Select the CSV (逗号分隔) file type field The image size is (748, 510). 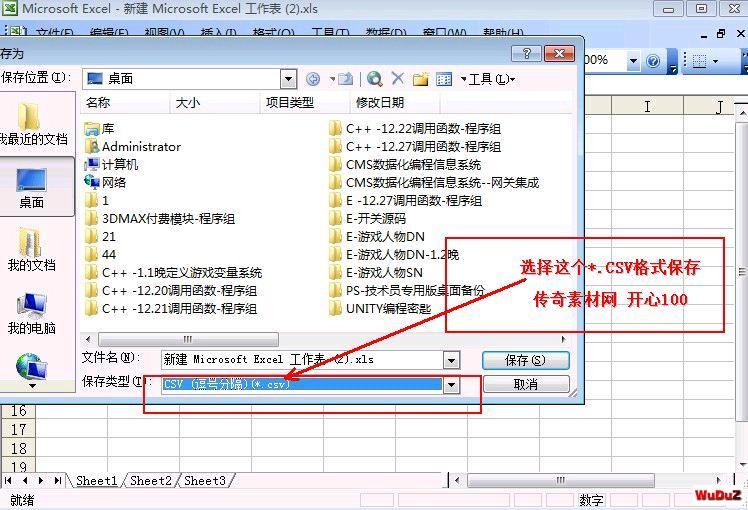tap(302, 385)
